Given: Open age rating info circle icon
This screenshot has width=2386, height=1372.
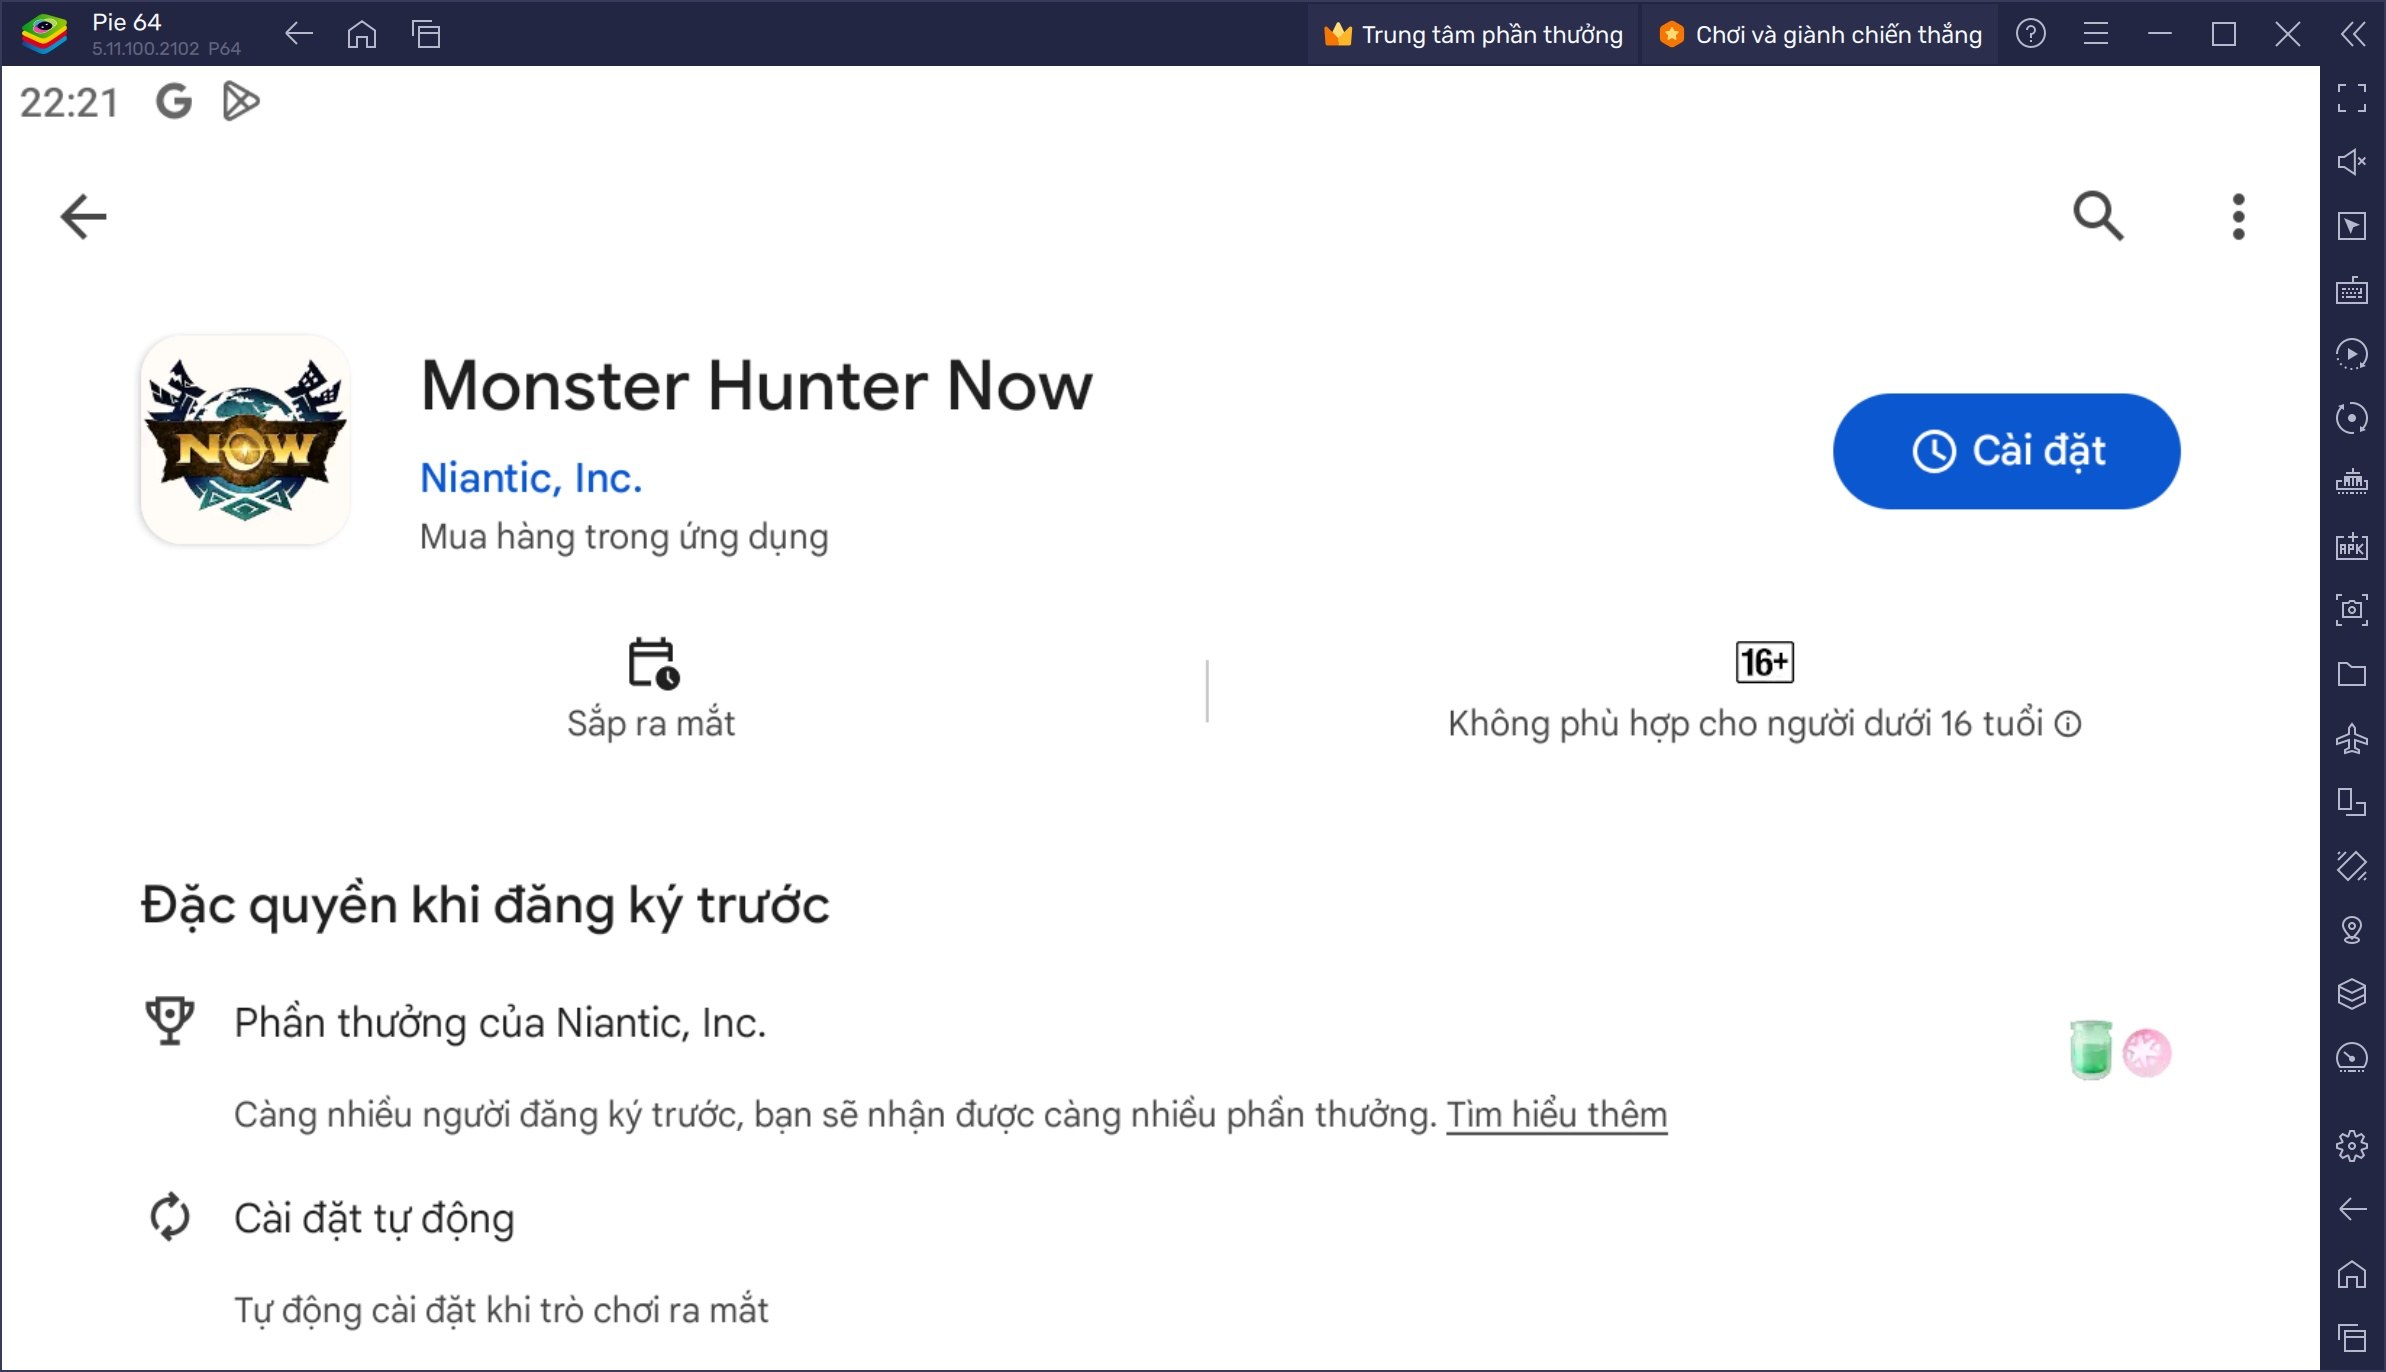Looking at the screenshot, I should 2068,724.
